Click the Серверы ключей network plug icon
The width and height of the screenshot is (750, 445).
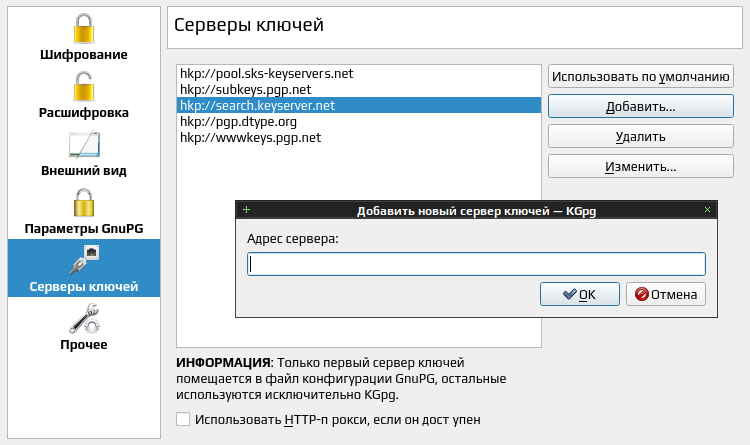coord(84,260)
